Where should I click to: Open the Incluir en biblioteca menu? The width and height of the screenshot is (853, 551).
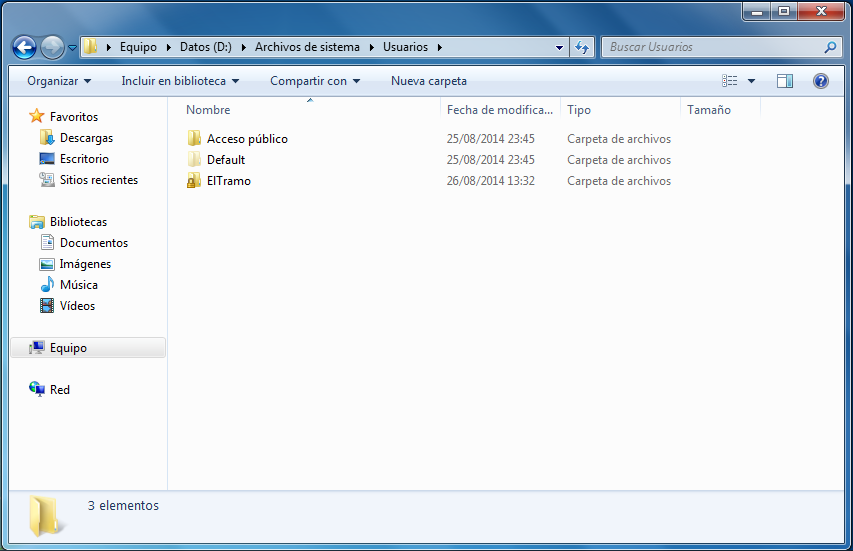(x=180, y=81)
